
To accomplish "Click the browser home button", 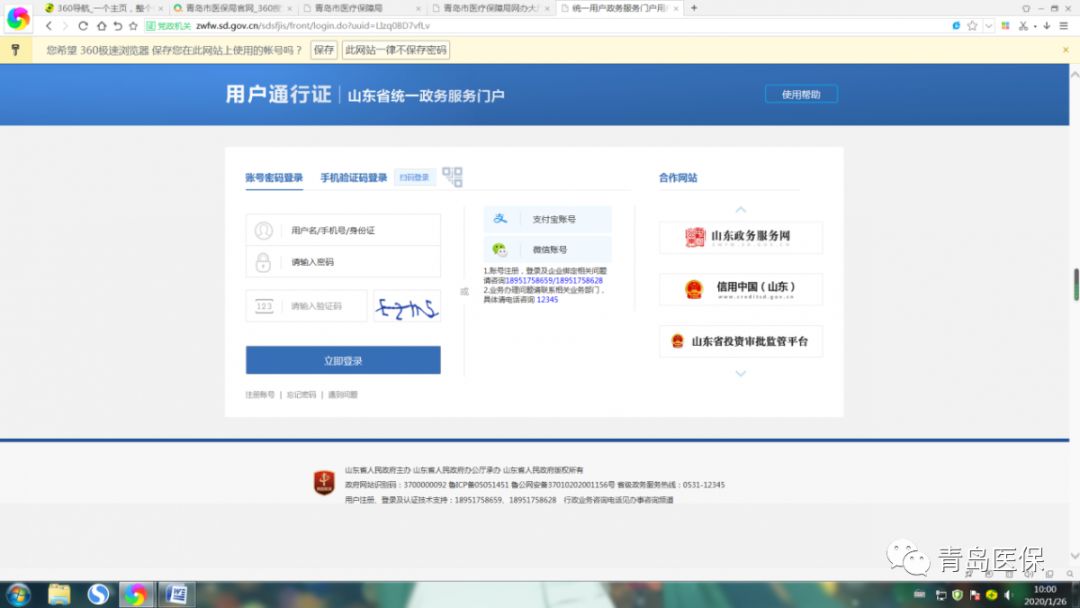I will pyautogui.click(x=102, y=26).
